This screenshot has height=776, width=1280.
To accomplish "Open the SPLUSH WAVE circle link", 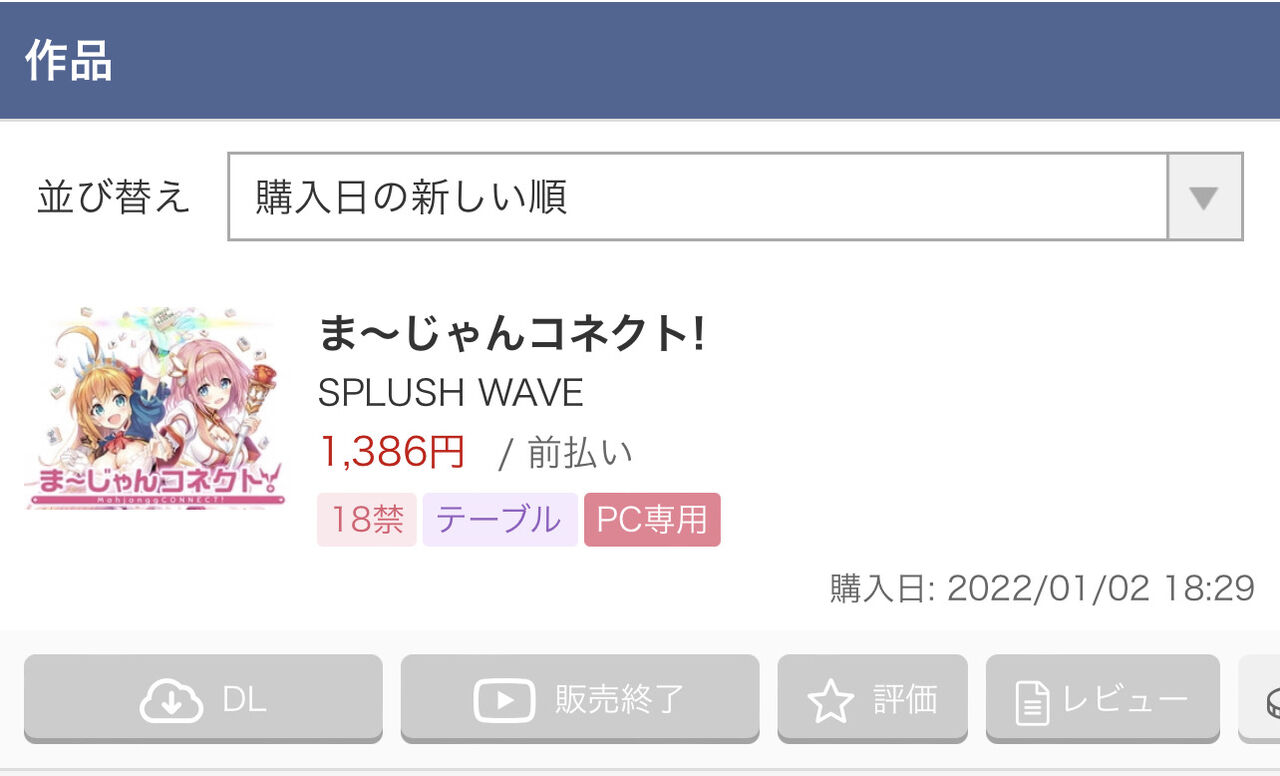I will [x=450, y=393].
